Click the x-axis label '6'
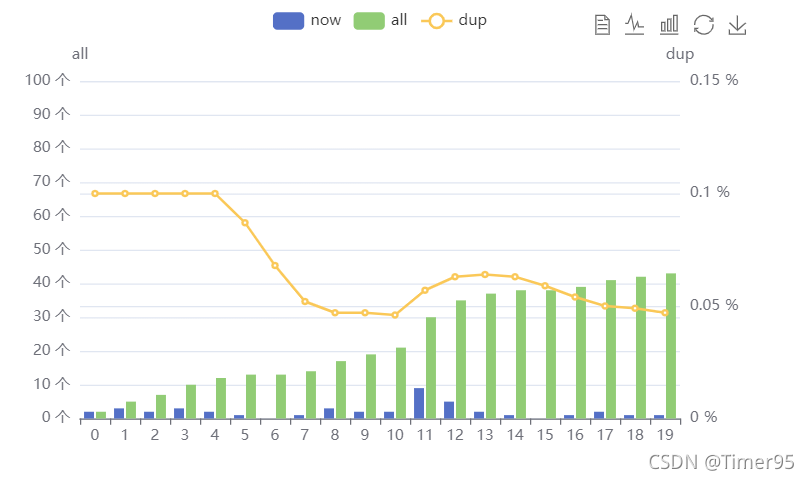This screenshot has width=809, height=480. pos(275,435)
